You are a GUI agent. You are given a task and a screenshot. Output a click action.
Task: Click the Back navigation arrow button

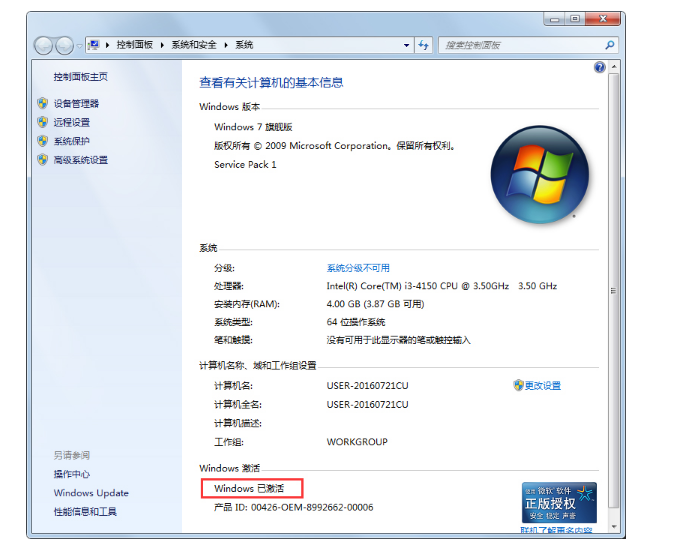[43, 46]
